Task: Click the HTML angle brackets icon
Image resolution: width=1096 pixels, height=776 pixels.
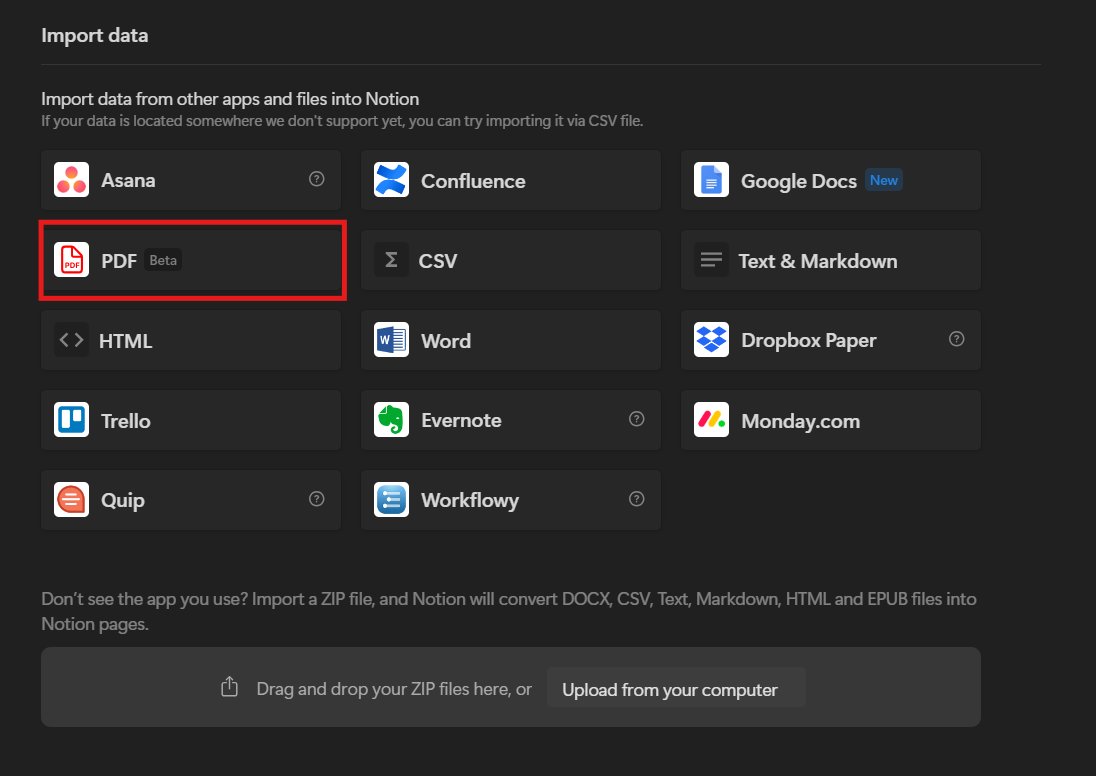Action: [71, 340]
